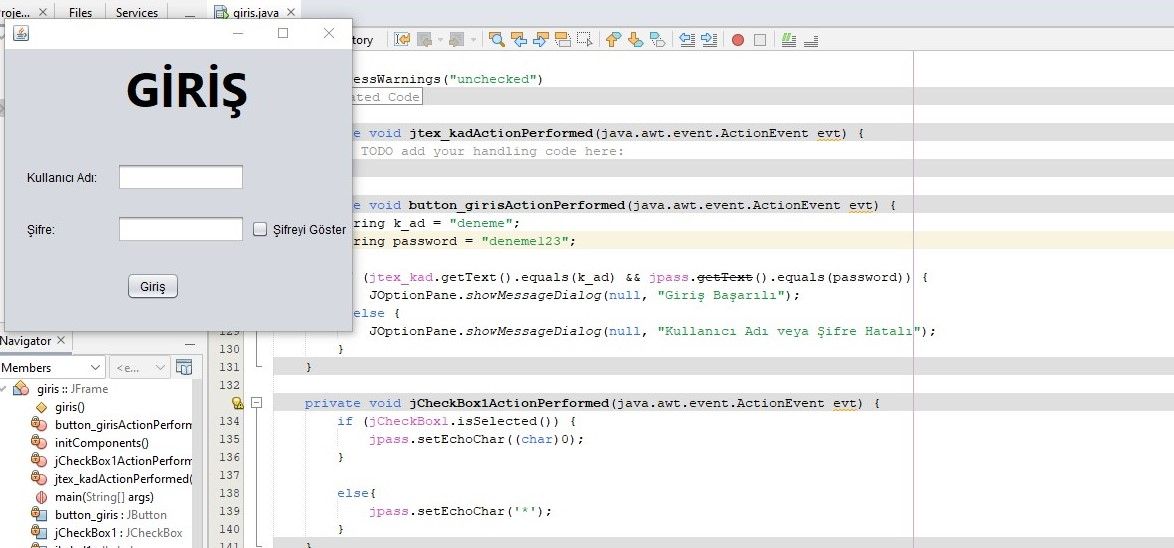This screenshot has width=1174, height=548.
Task: Click the Comment icon with green bars
Action: click(x=788, y=40)
